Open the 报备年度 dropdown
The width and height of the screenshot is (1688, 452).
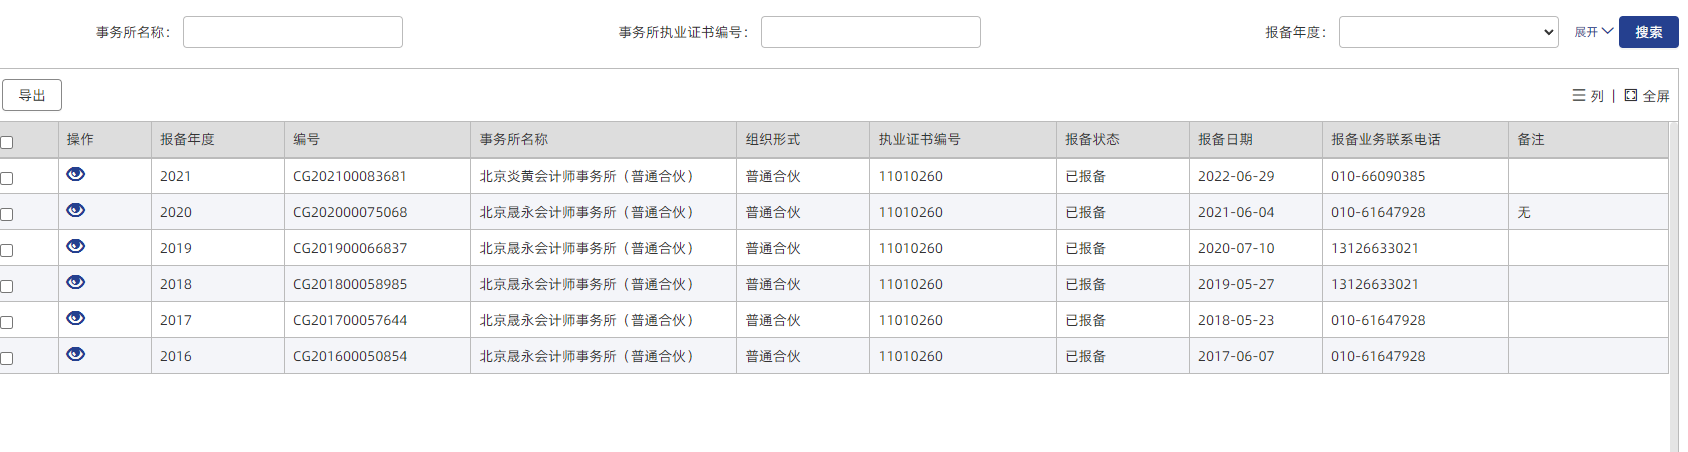(x=1448, y=32)
